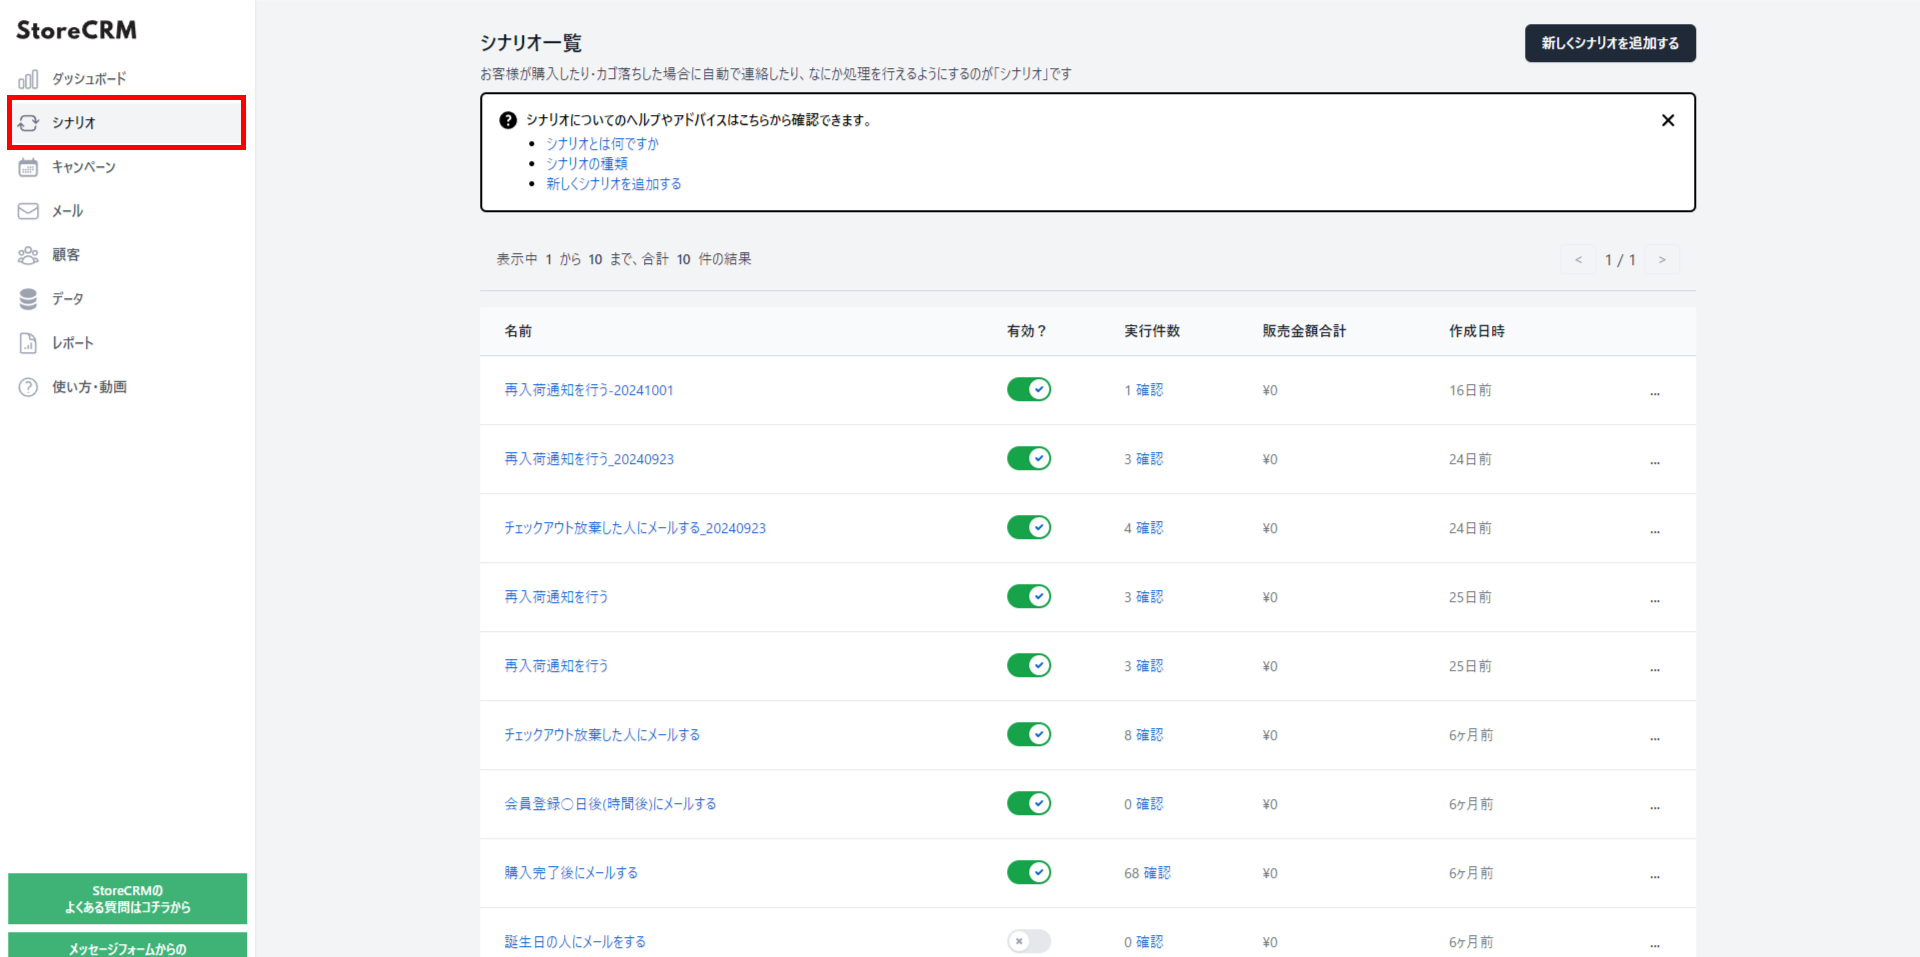The height and width of the screenshot is (957, 1920).
Task: Turn off the 購入完了後にメールする toggle
Action: click(1028, 872)
